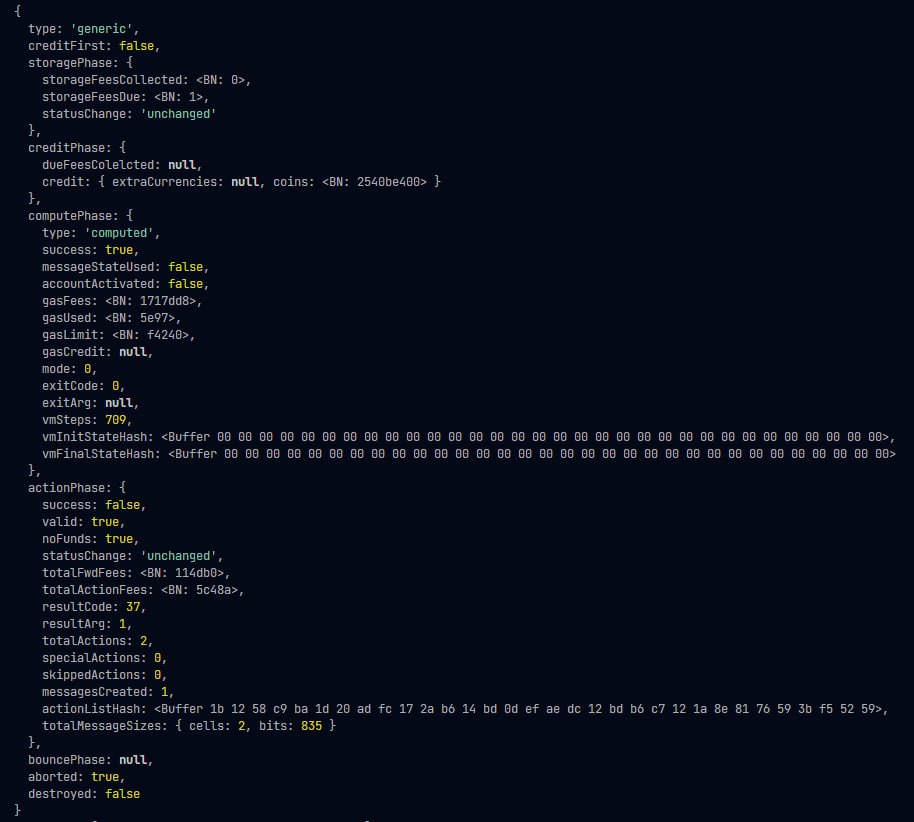Select resultArg: 1 line
Viewport: 914px width, 822px height.
click(x=87, y=624)
